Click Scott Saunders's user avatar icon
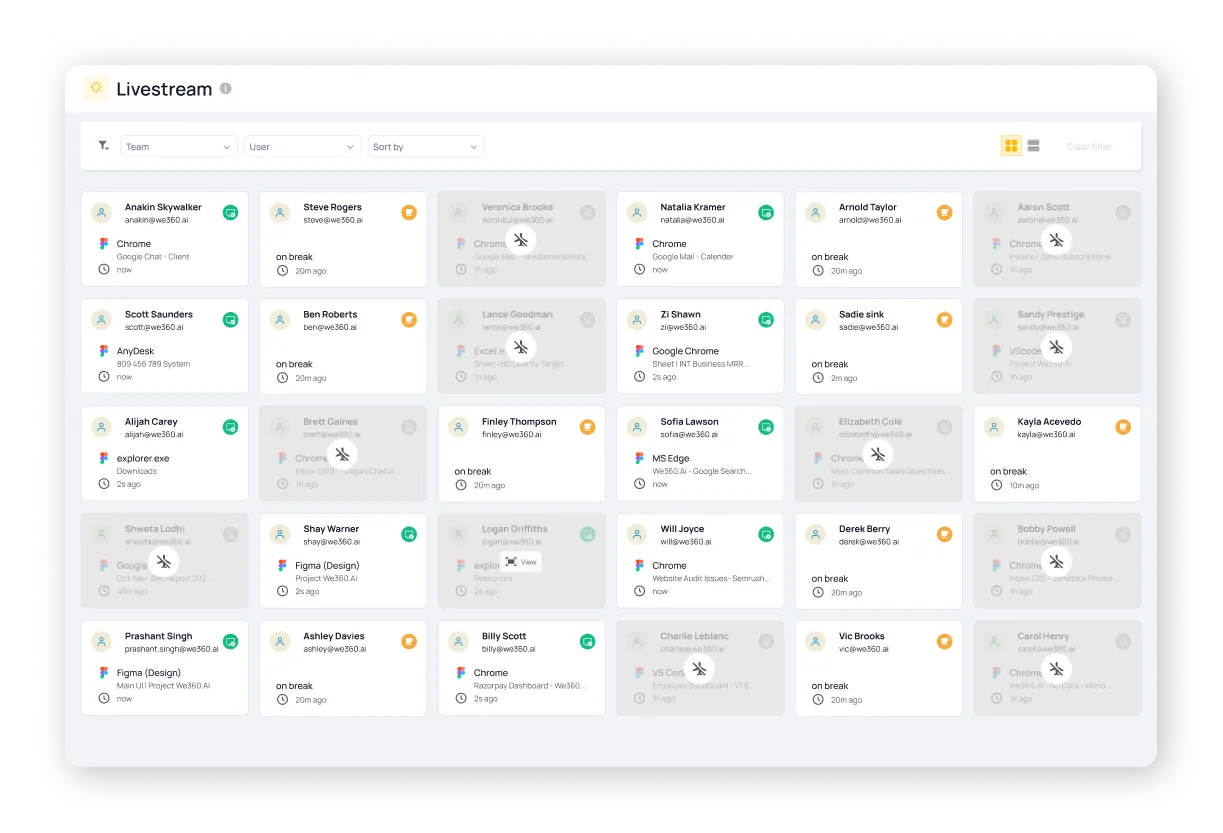 point(99,319)
